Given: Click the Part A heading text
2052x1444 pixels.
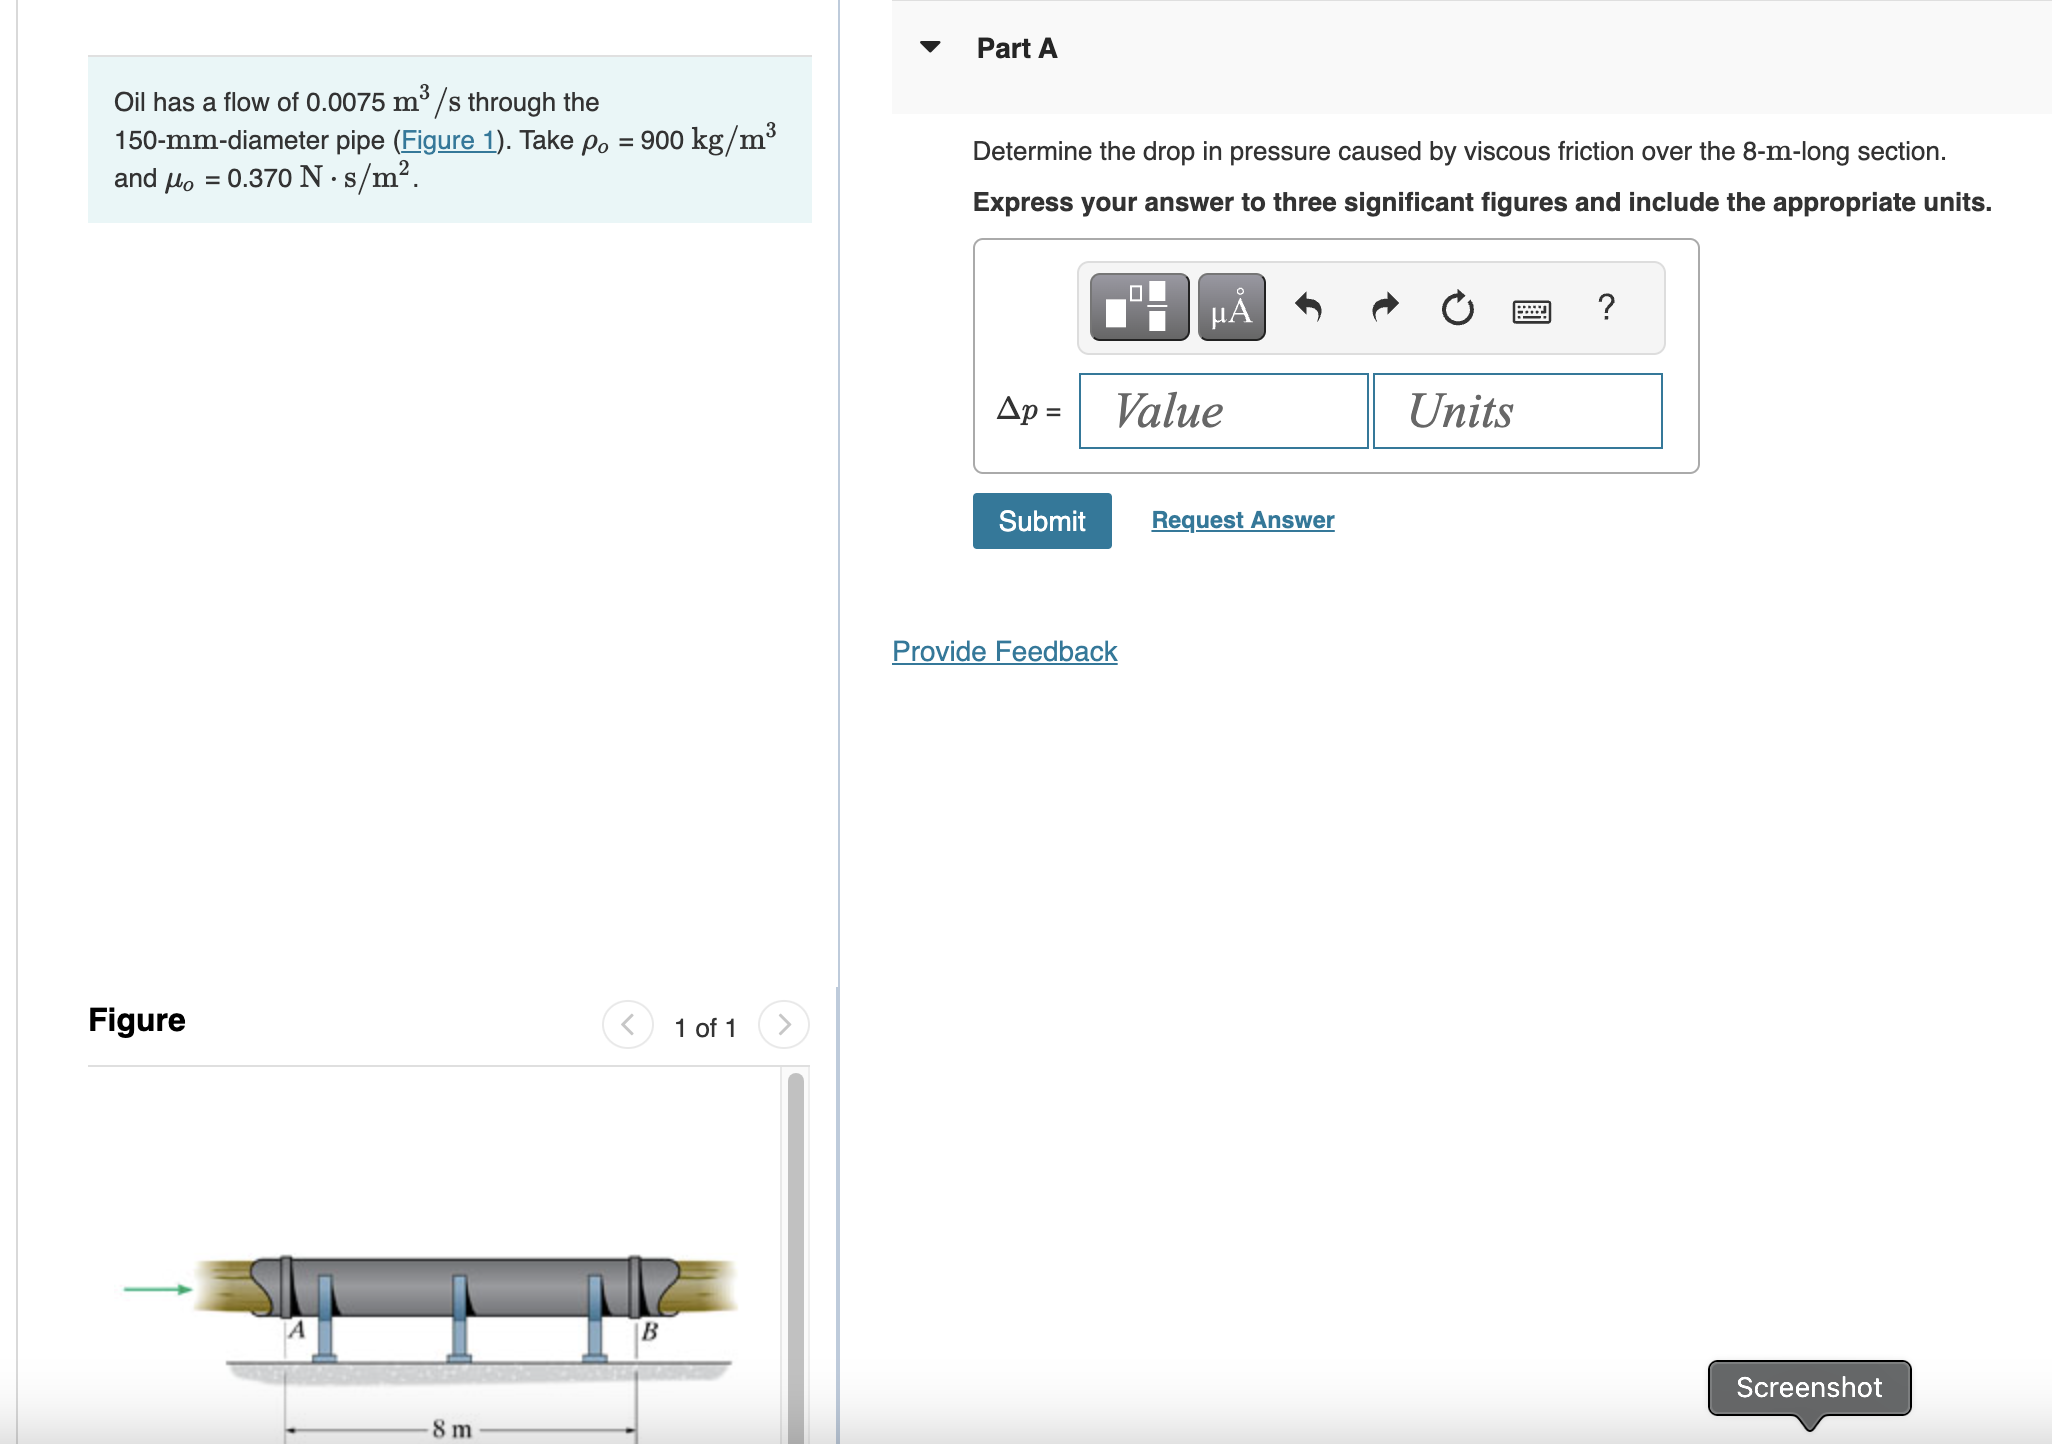Looking at the screenshot, I should pos(1017,48).
